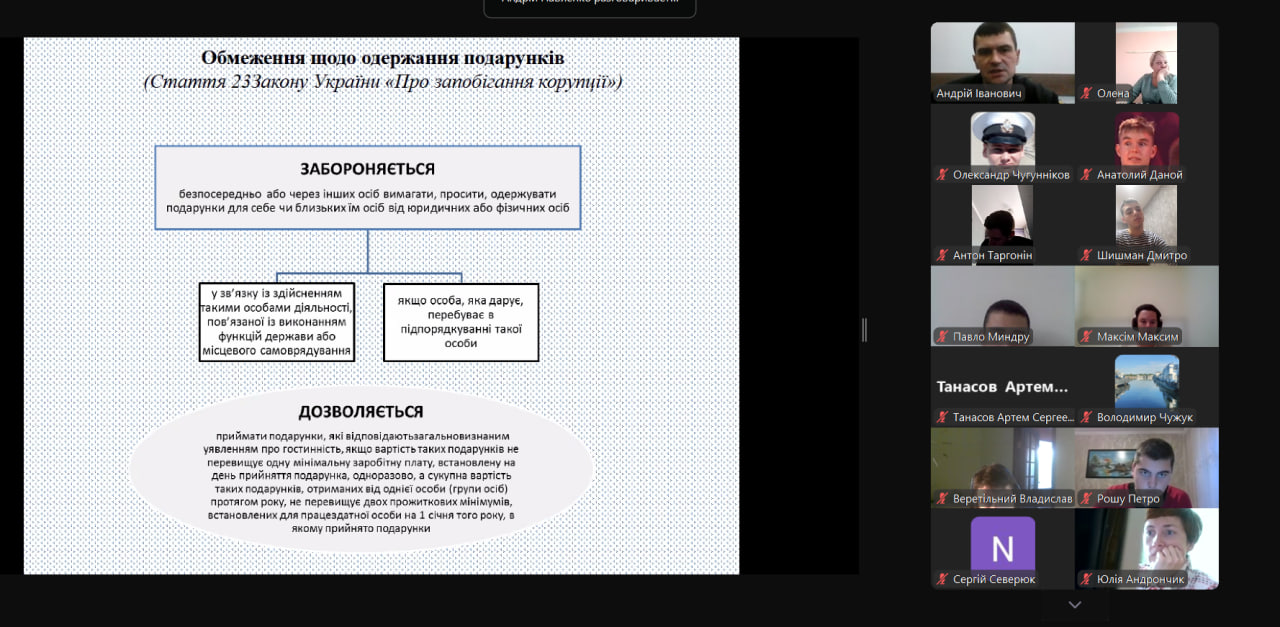Click the muted mic icon for Шишман Дмитро

[1086, 256]
